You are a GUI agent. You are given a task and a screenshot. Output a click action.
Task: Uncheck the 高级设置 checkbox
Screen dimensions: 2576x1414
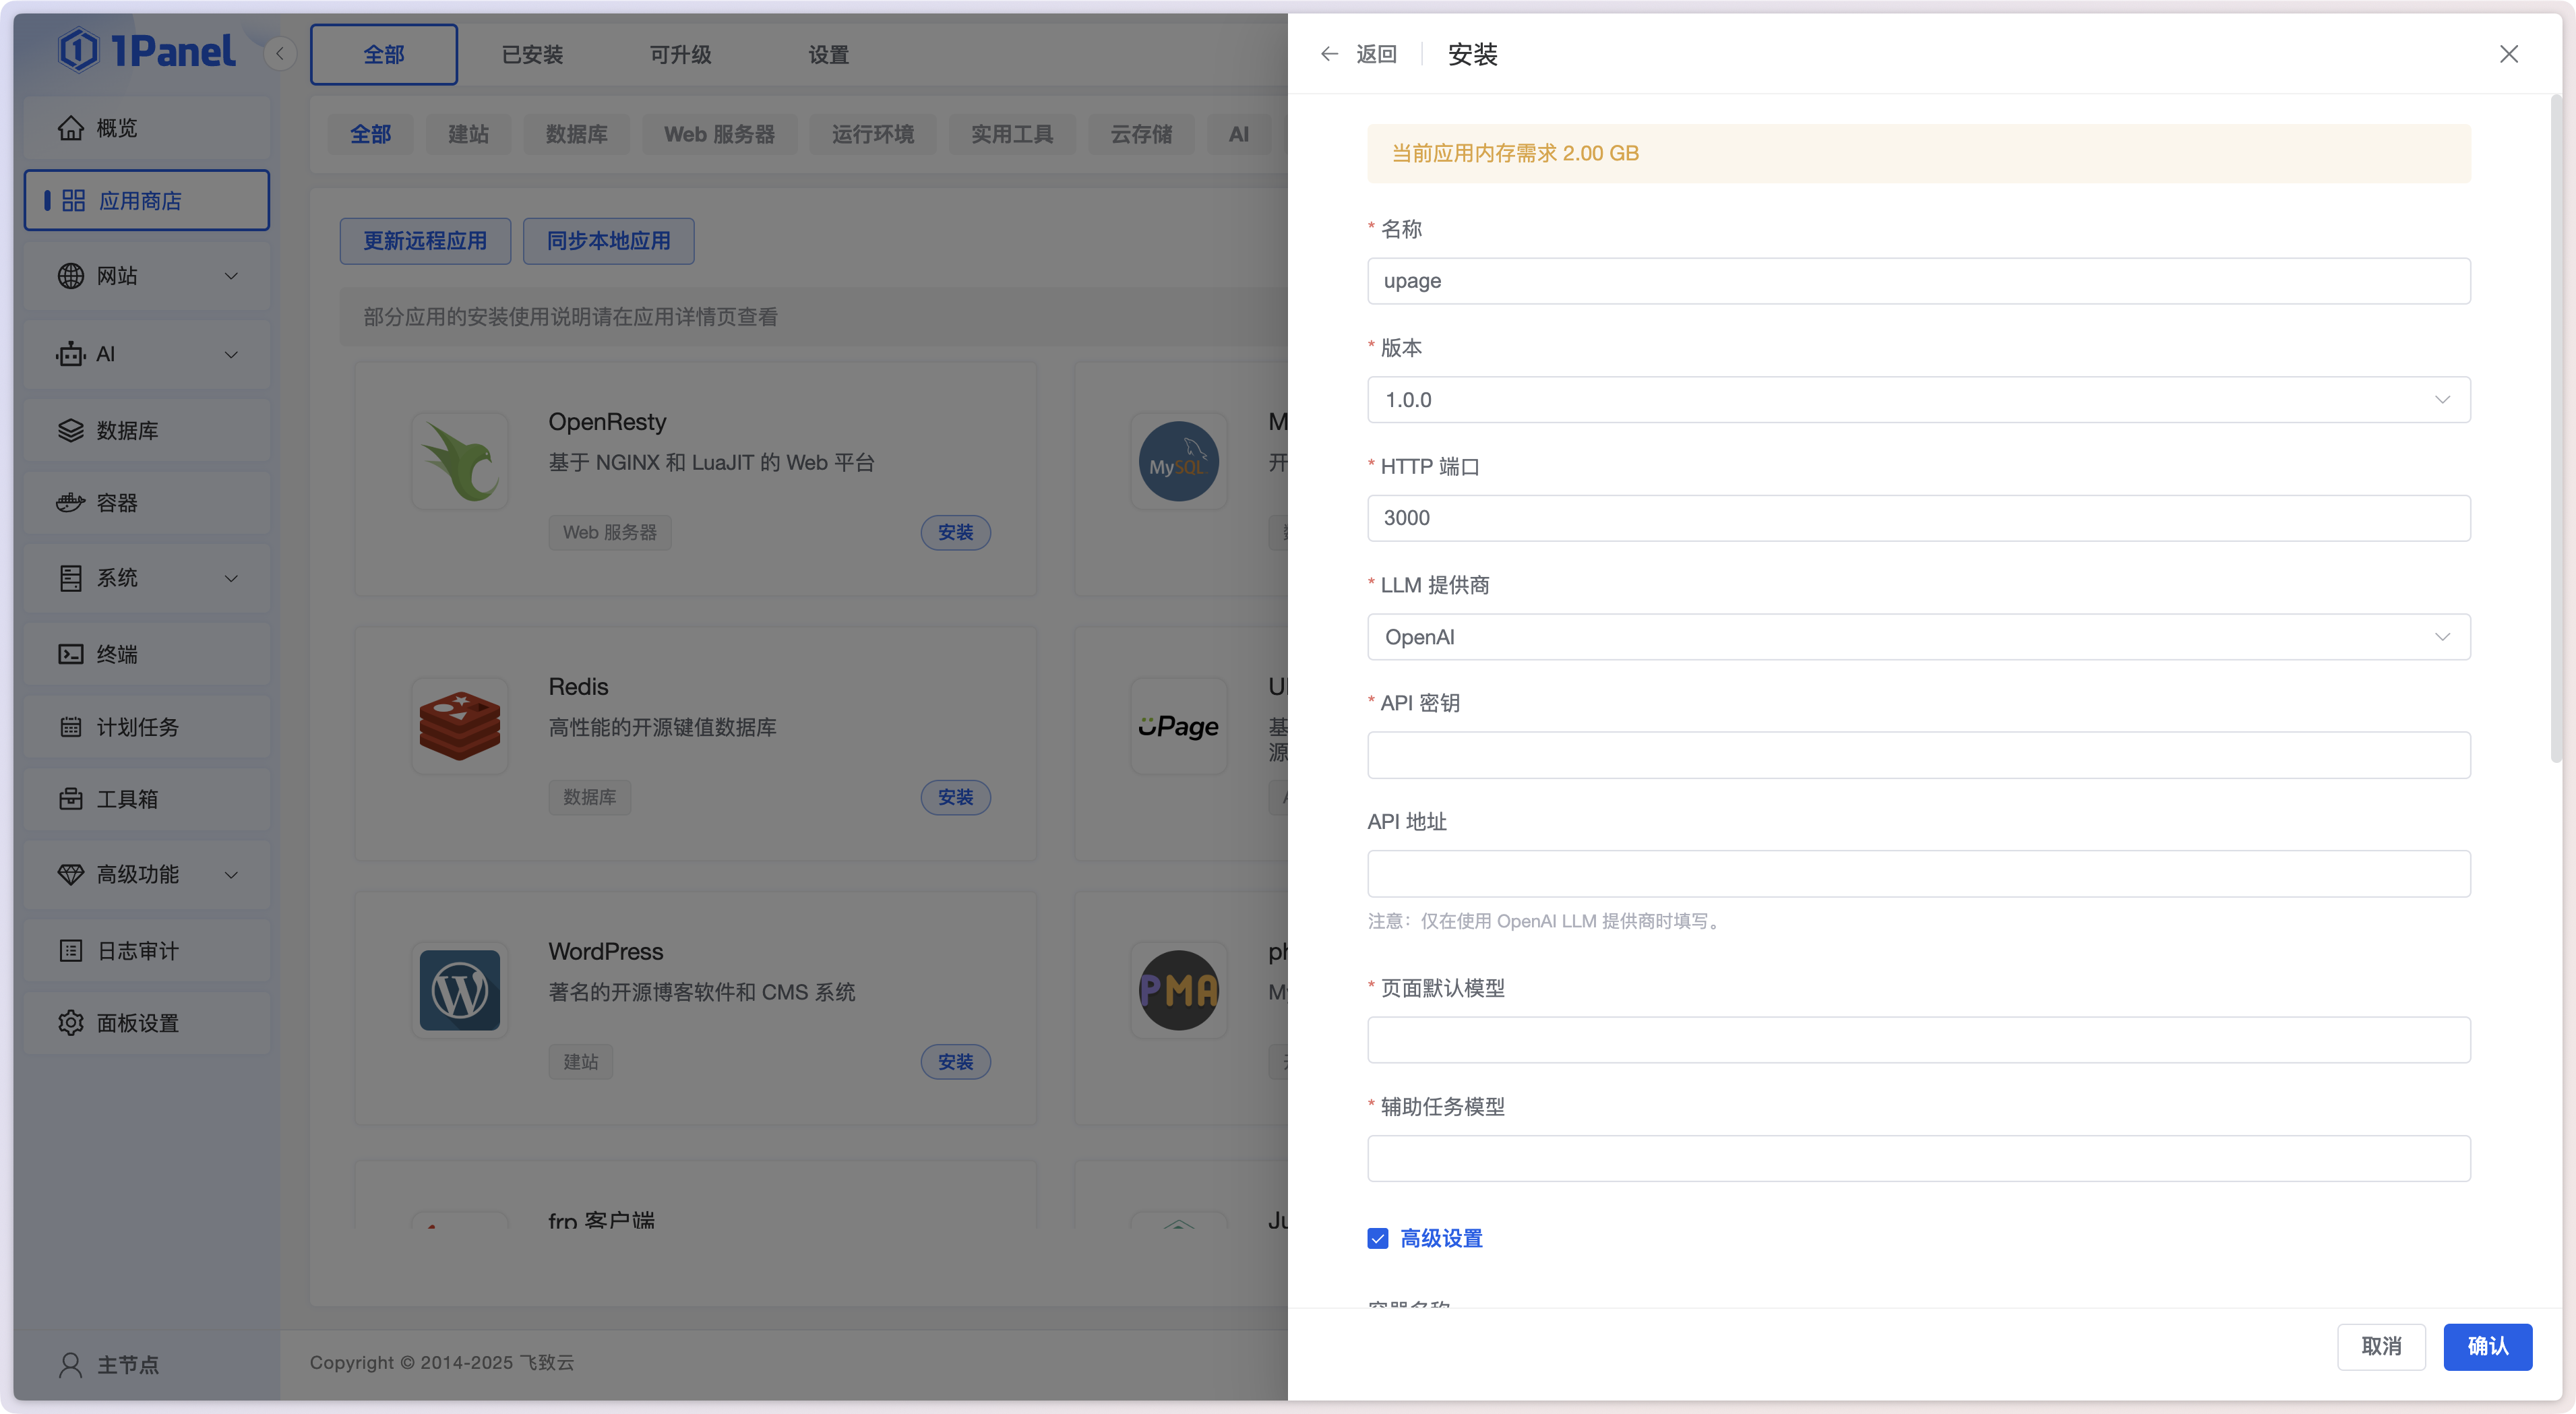tap(1377, 1238)
